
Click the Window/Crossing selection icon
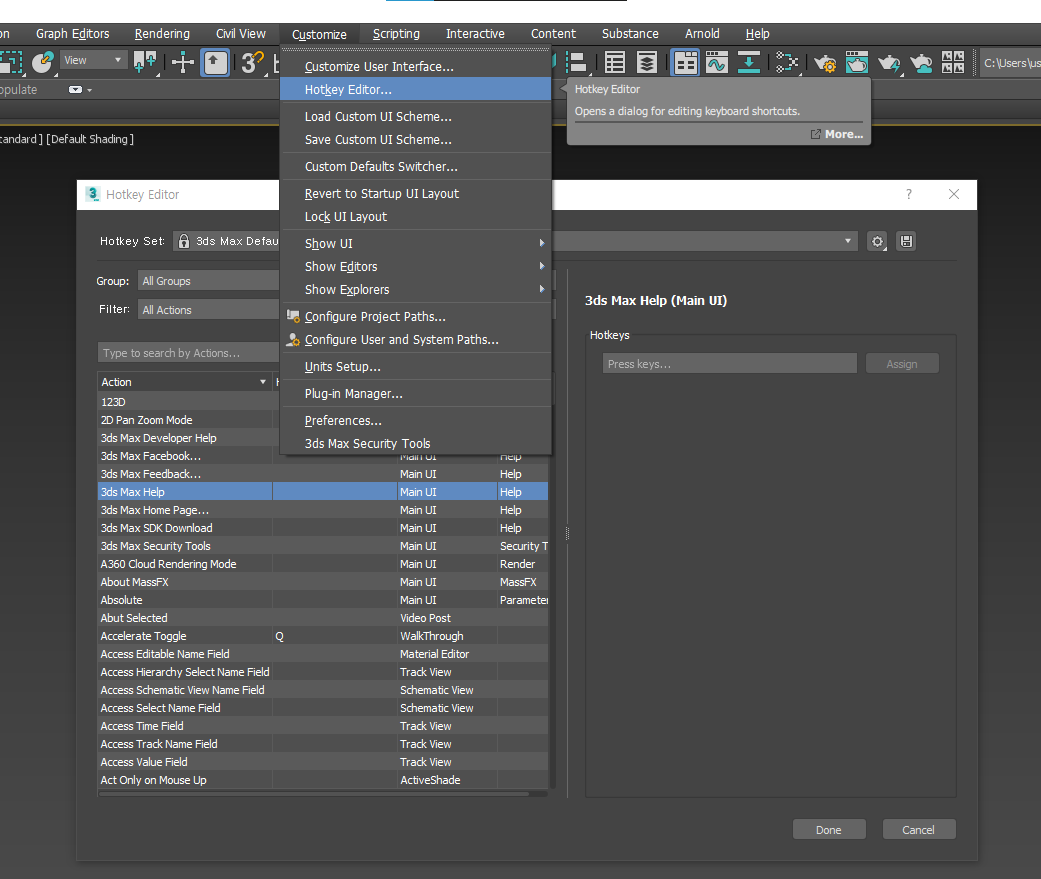(42, 62)
